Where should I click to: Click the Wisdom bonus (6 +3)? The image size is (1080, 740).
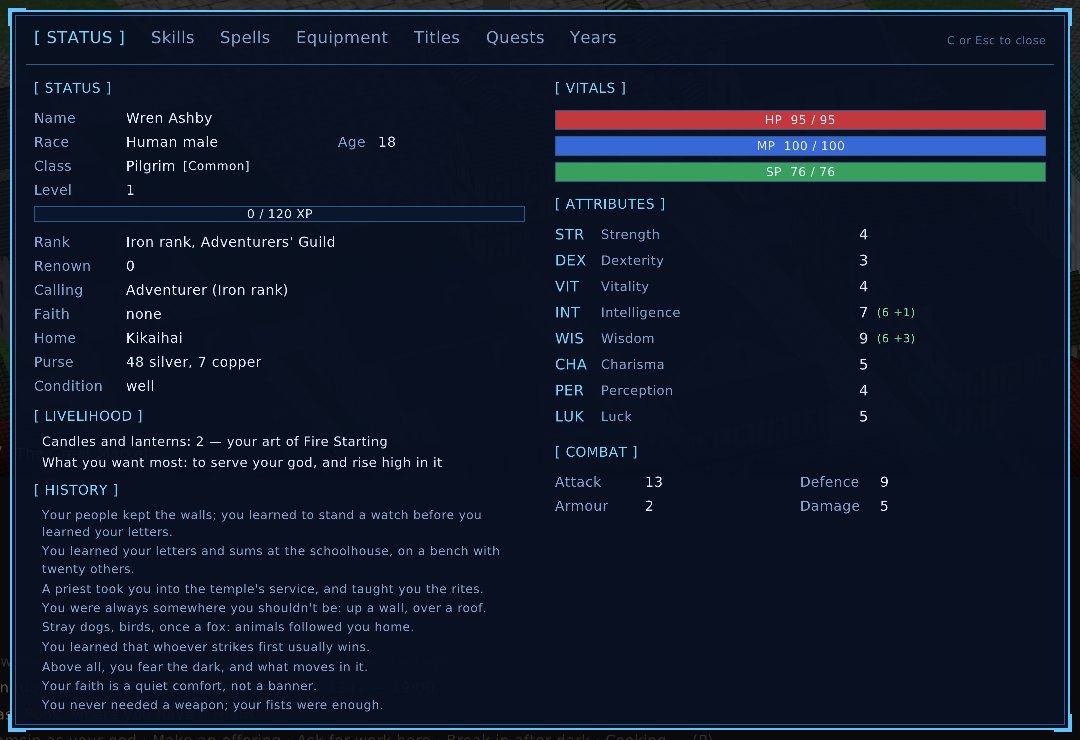[895, 339]
